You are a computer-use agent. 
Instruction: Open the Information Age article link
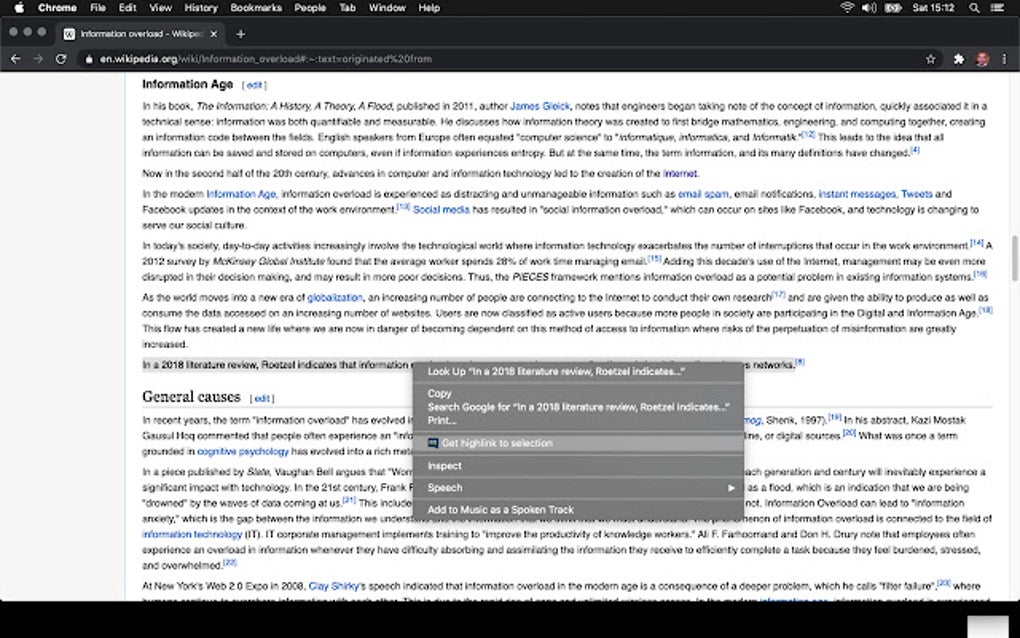click(x=241, y=194)
